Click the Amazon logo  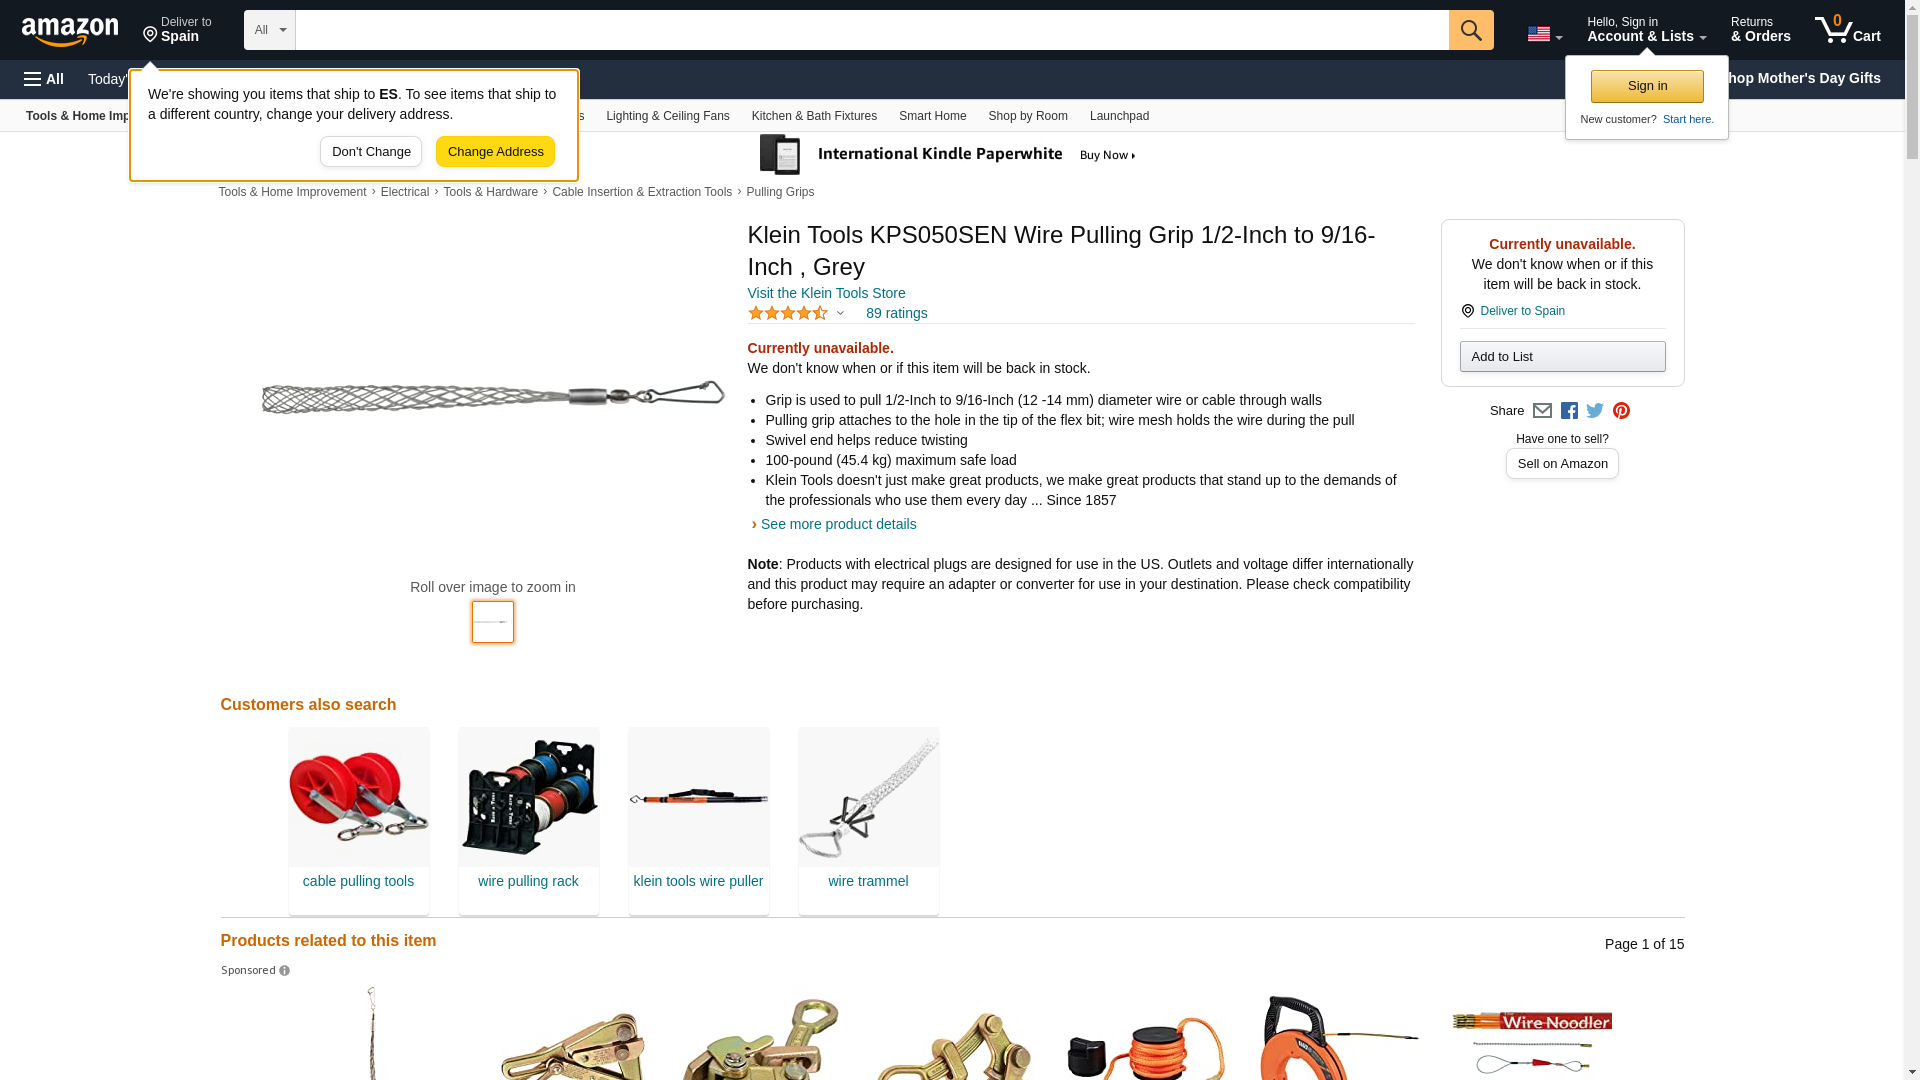click(x=70, y=31)
